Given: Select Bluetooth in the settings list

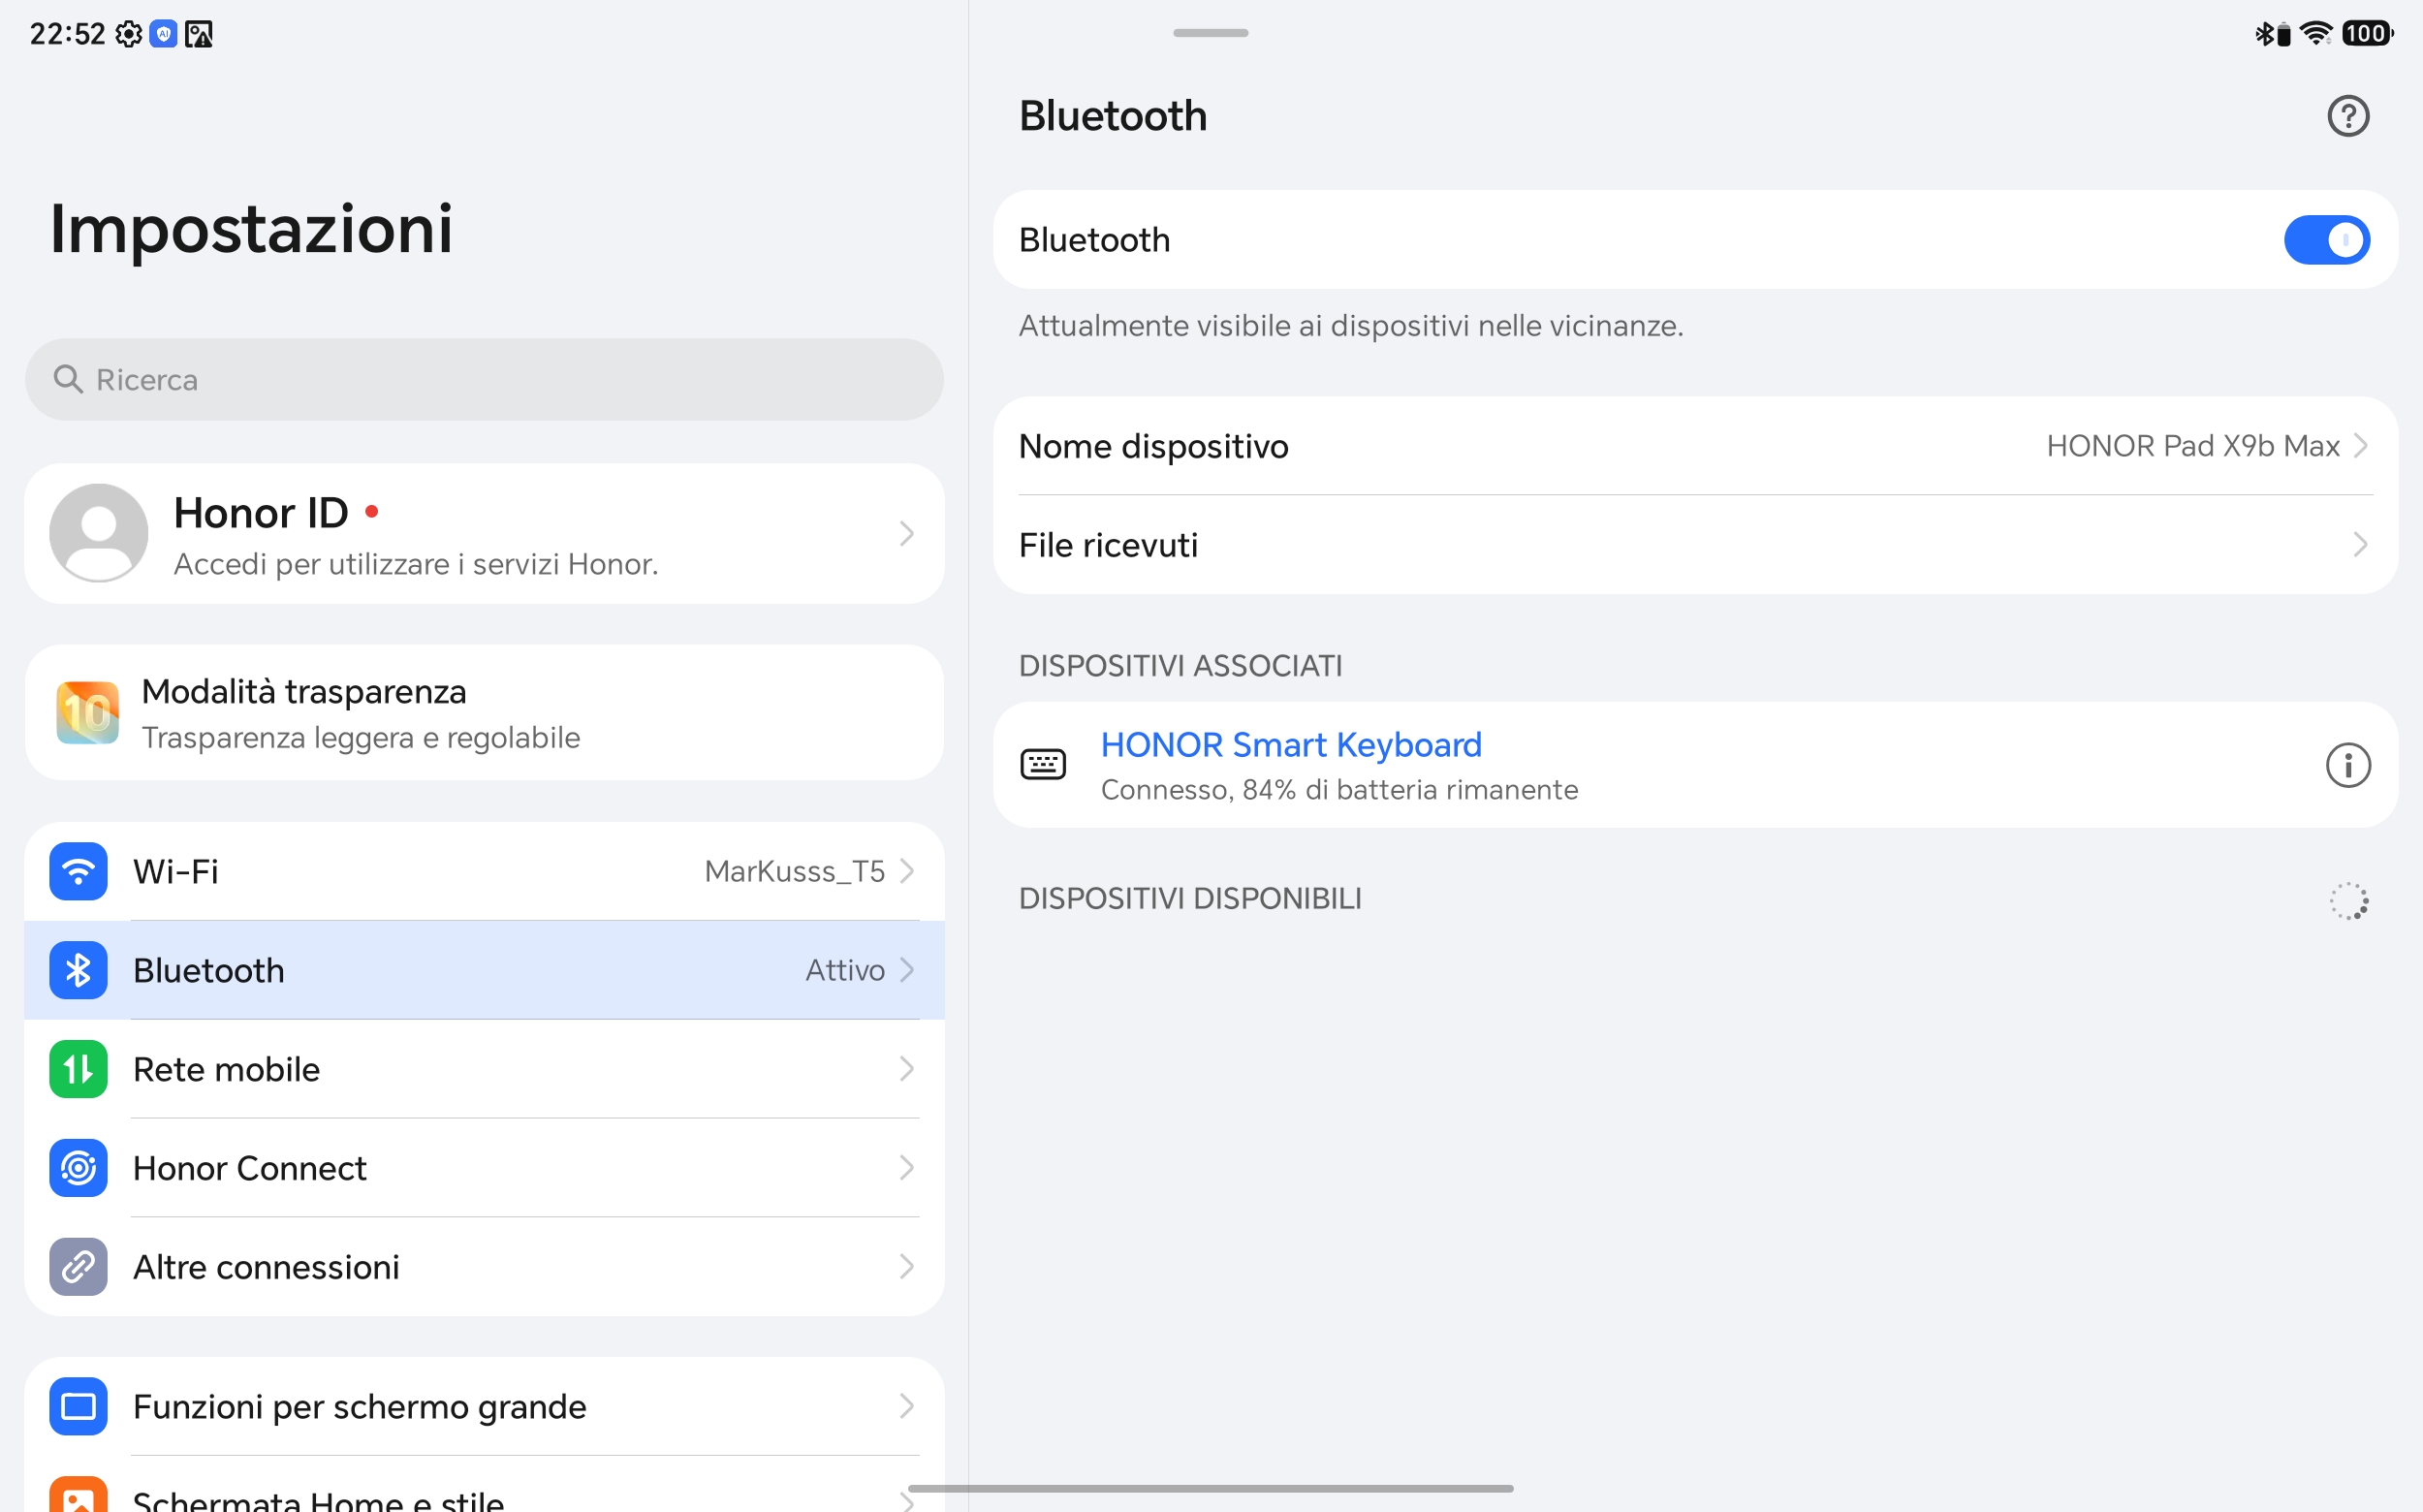Looking at the screenshot, I should tap(484, 970).
